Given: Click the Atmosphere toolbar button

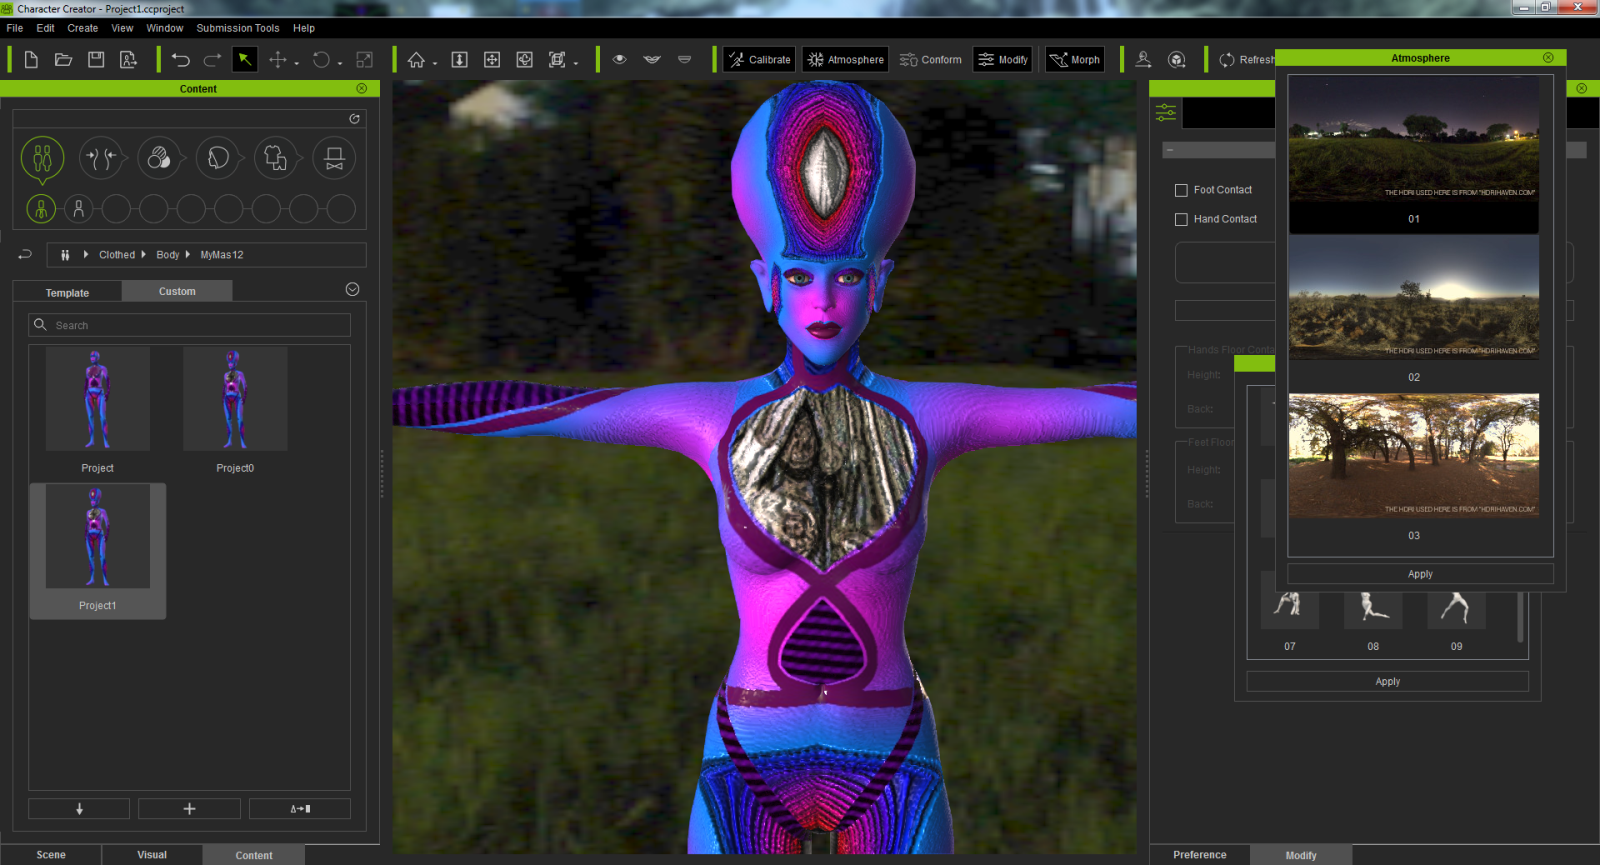Looking at the screenshot, I should (846, 60).
